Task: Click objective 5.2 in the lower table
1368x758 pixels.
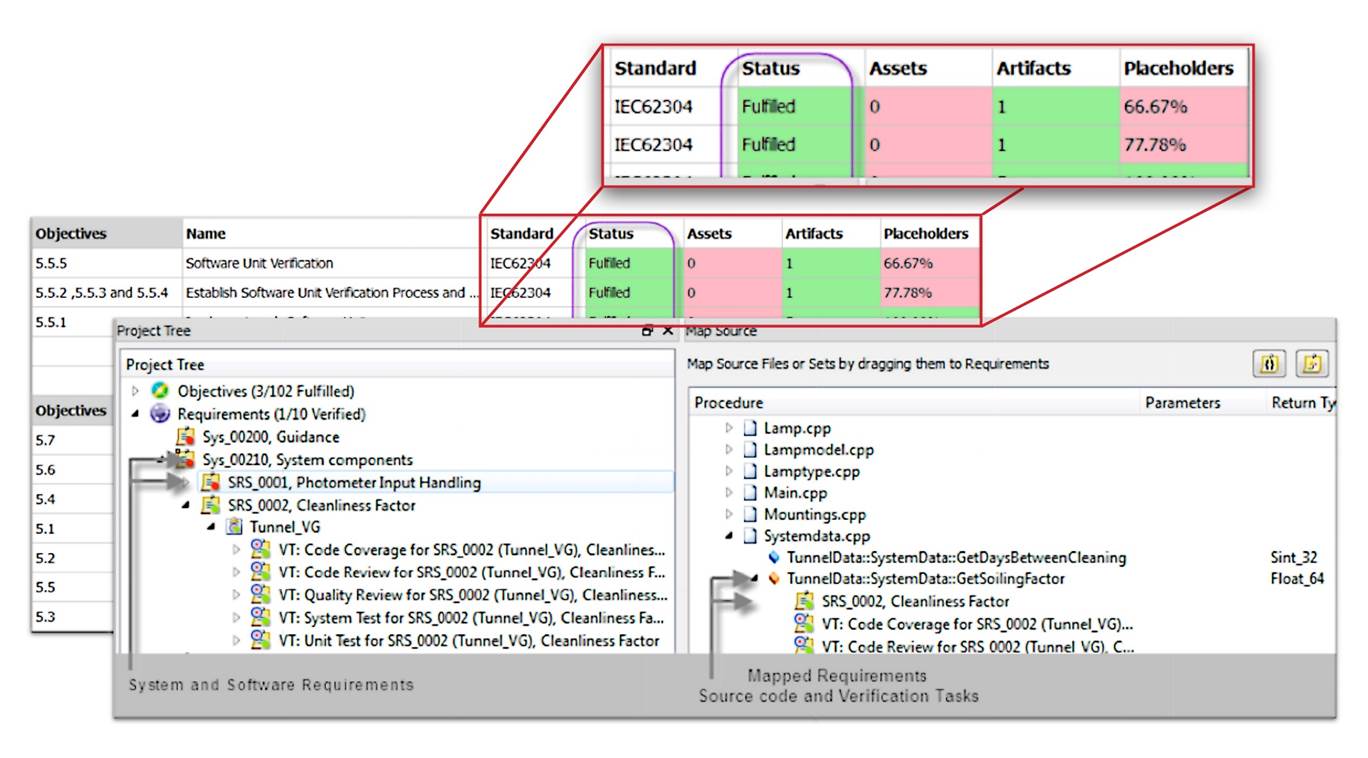Action: tap(71, 558)
